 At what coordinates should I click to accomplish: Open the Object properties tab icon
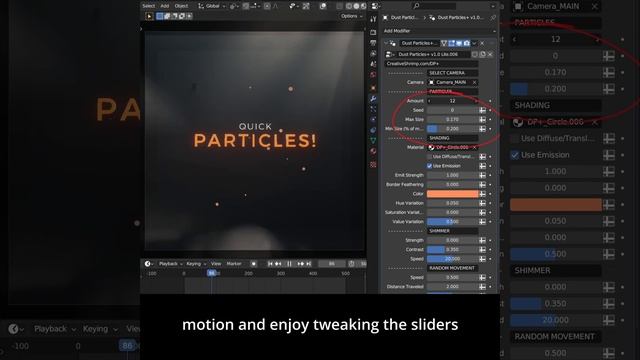[373, 88]
